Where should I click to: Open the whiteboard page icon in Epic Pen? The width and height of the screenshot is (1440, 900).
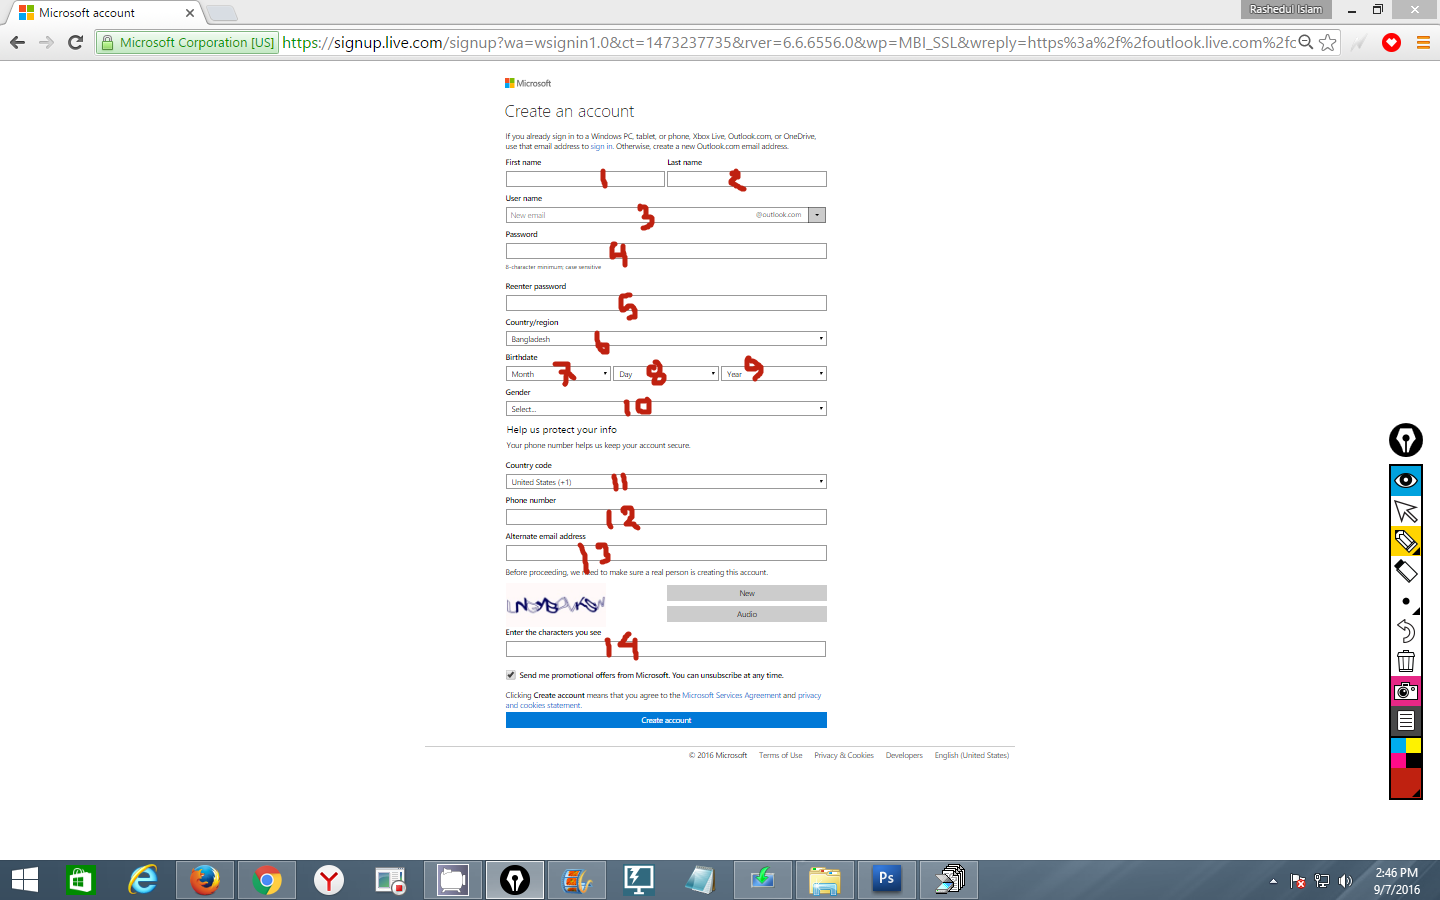pyautogui.click(x=1406, y=721)
